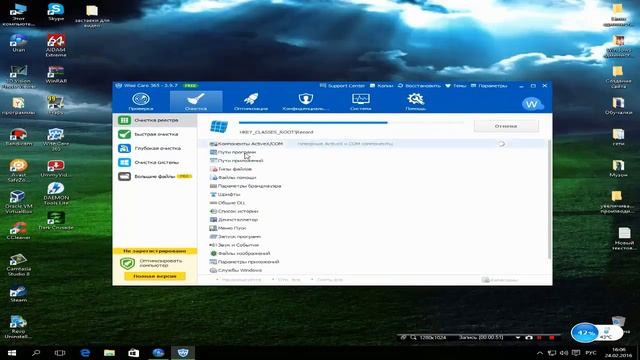640x360 pixels.
Task: Select Быстрая очистка in sidebar
Action: point(155,134)
